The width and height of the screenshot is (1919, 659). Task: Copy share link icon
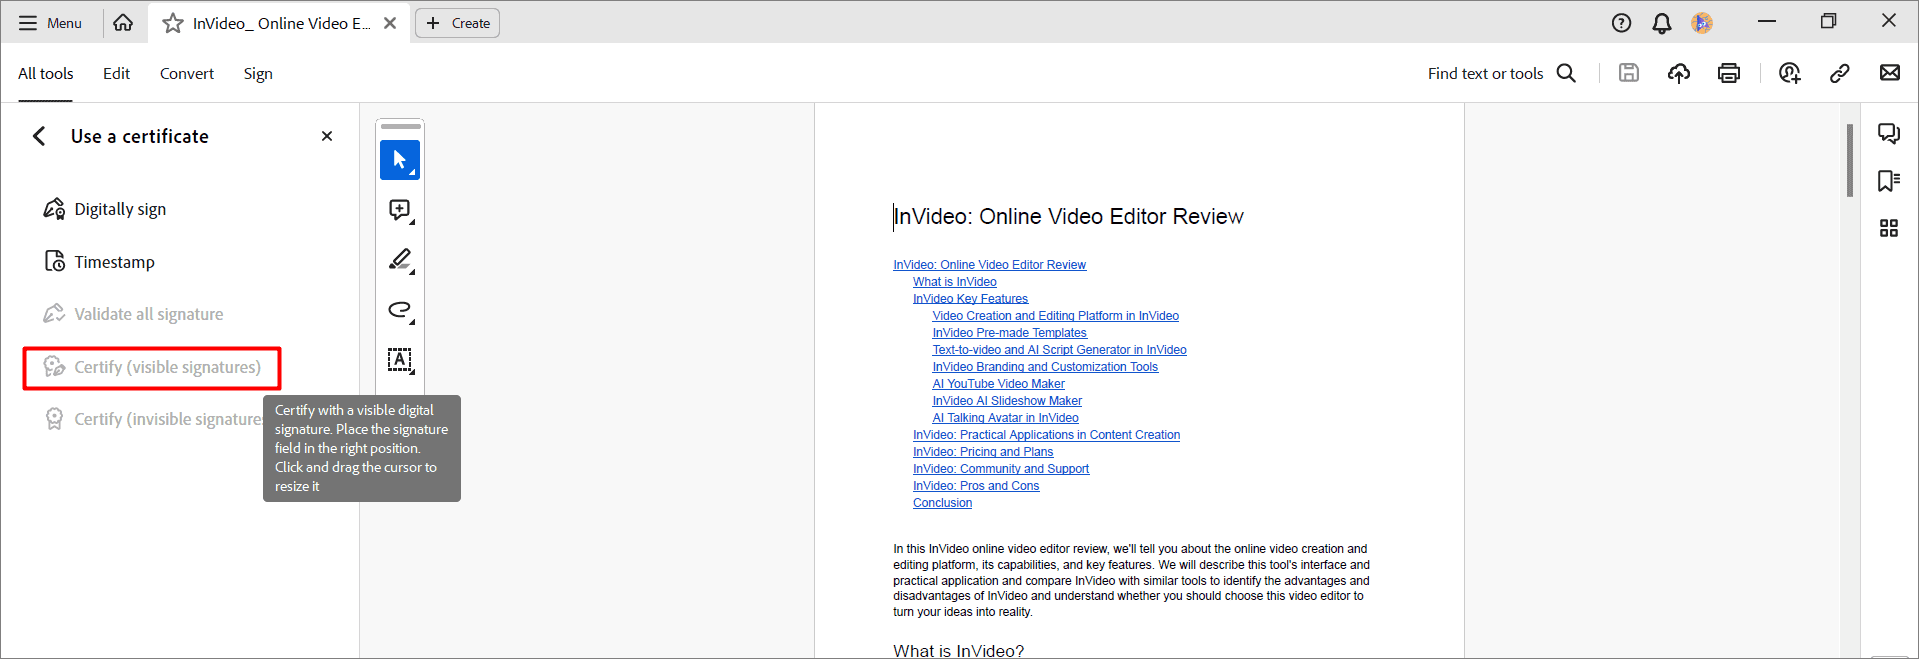coord(1840,73)
